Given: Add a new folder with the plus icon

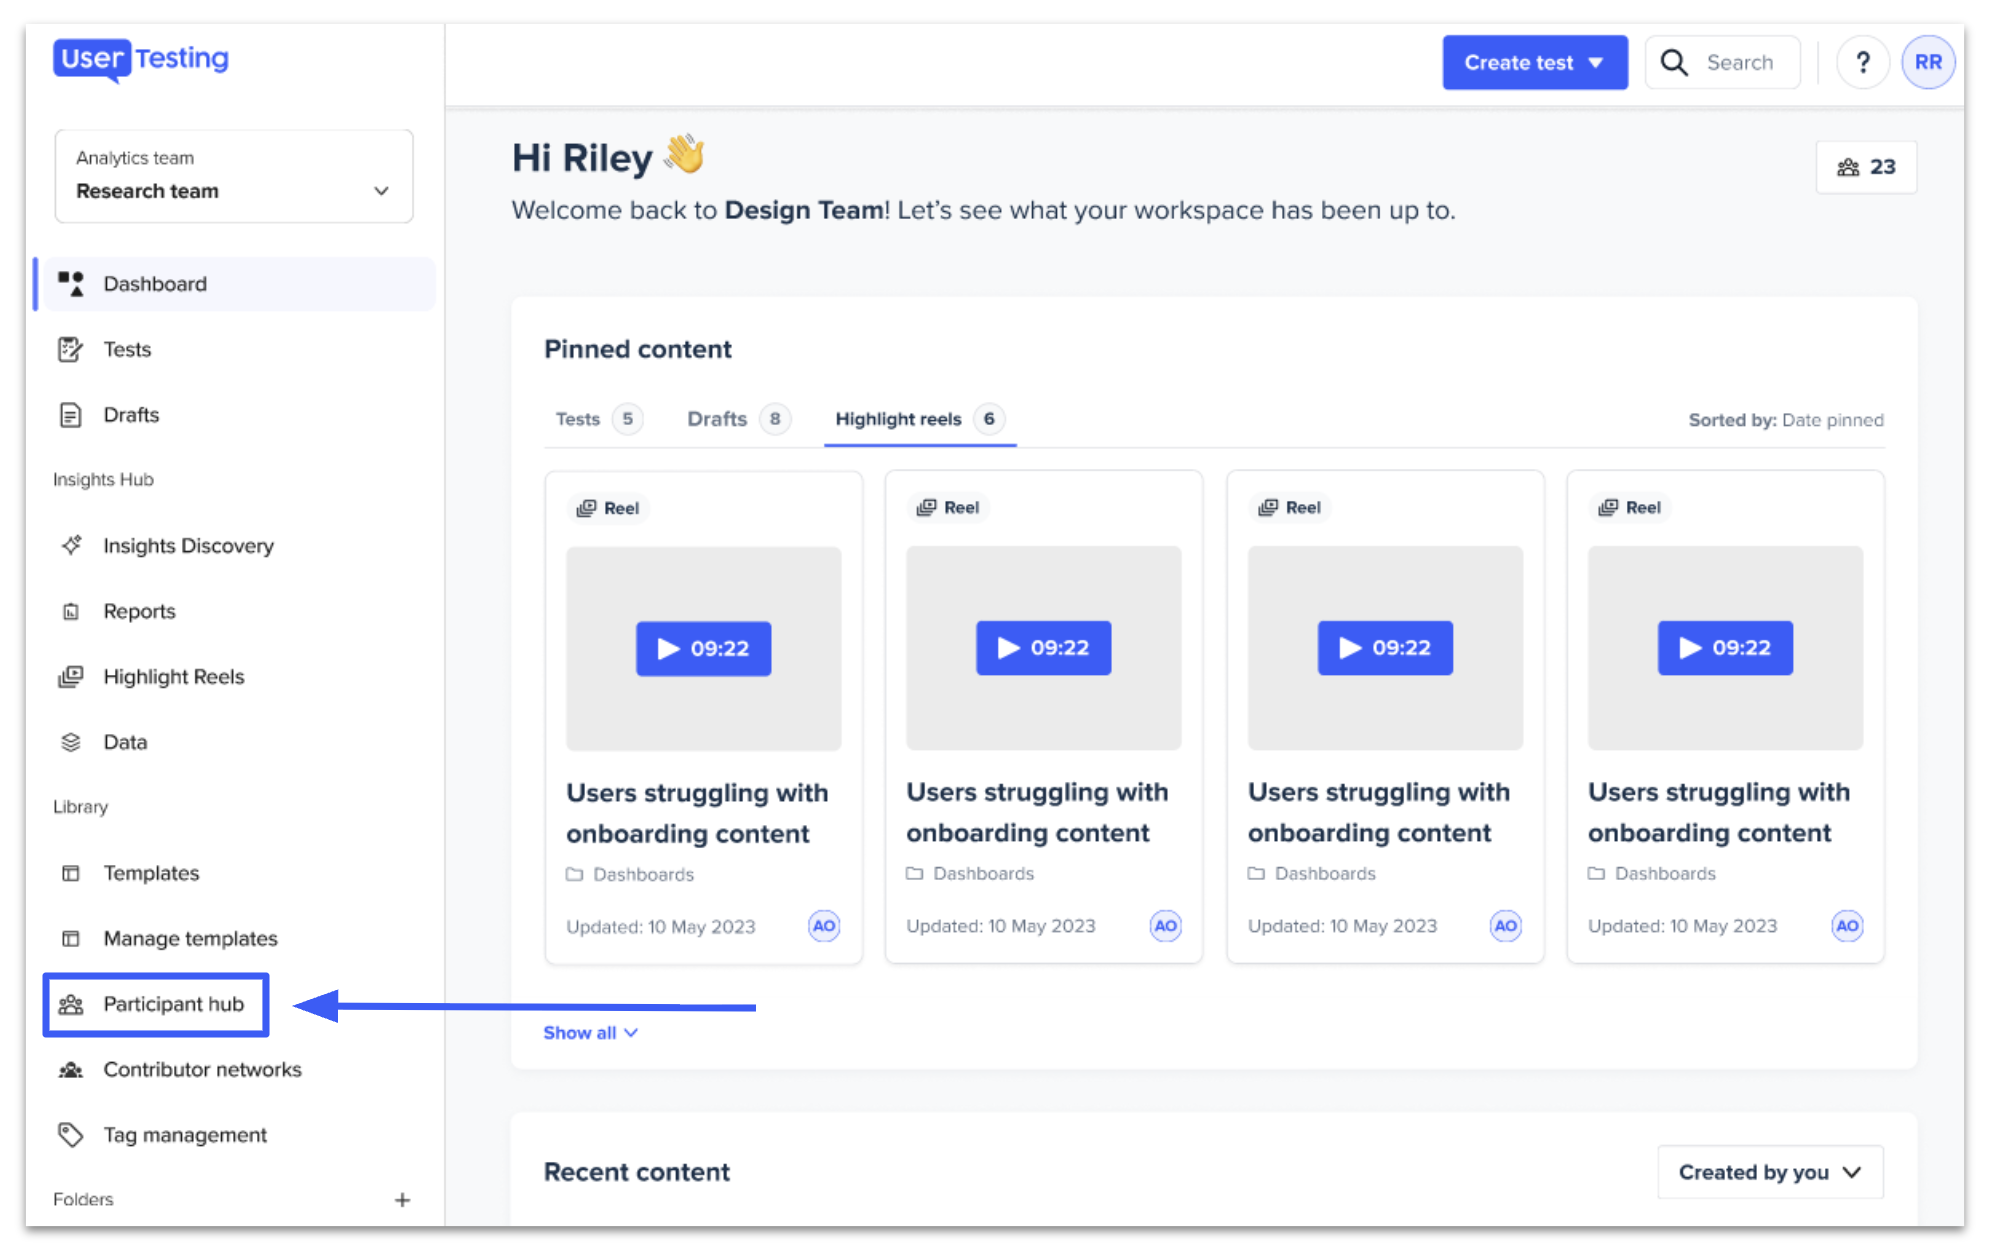Looking at the screenshot, I should [x=402, y=1200].
